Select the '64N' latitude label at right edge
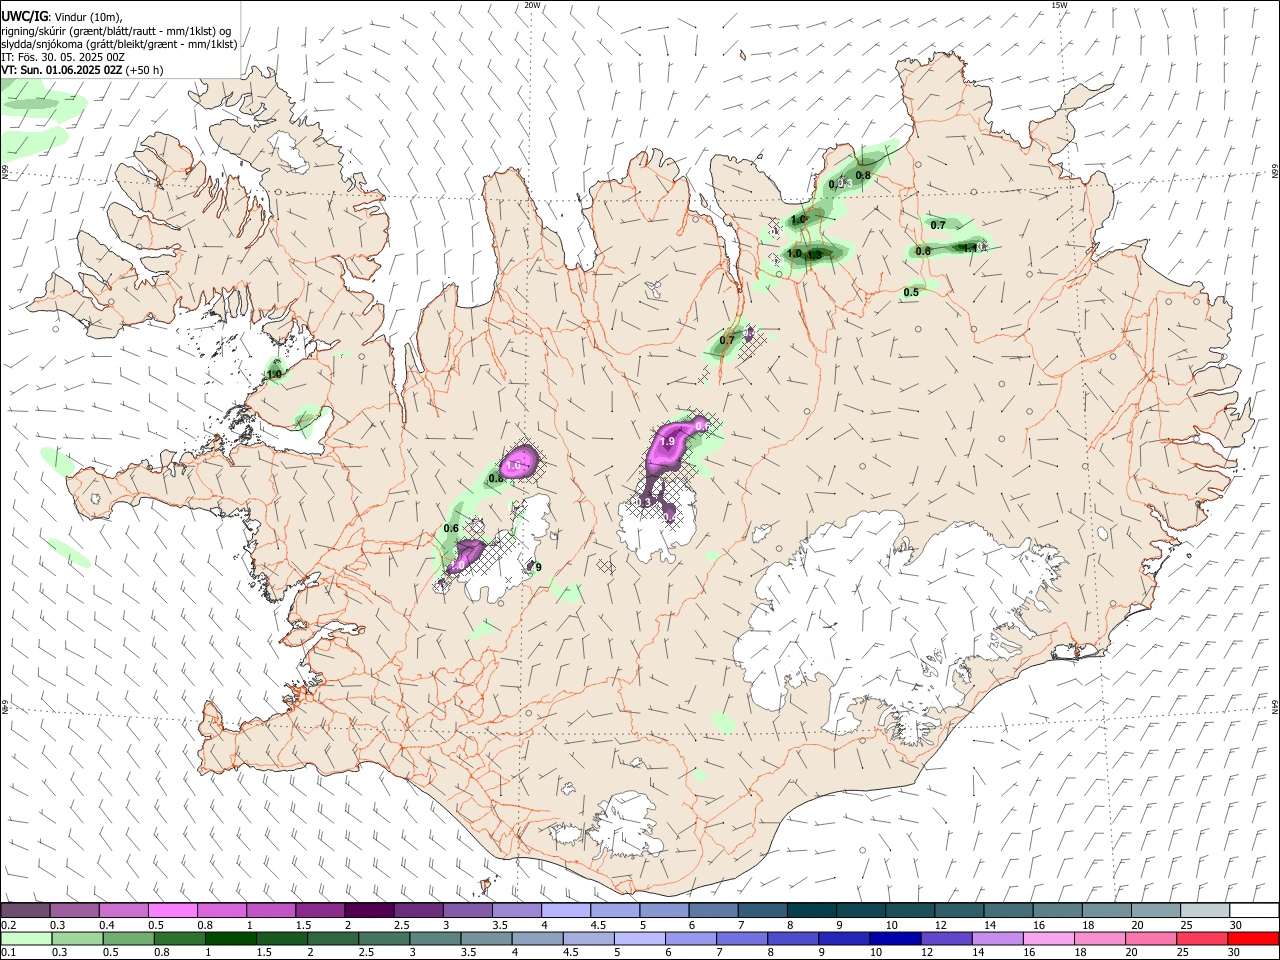Screen dimensions: 1280x960 pyautogui.click(x=1275, y=706)
